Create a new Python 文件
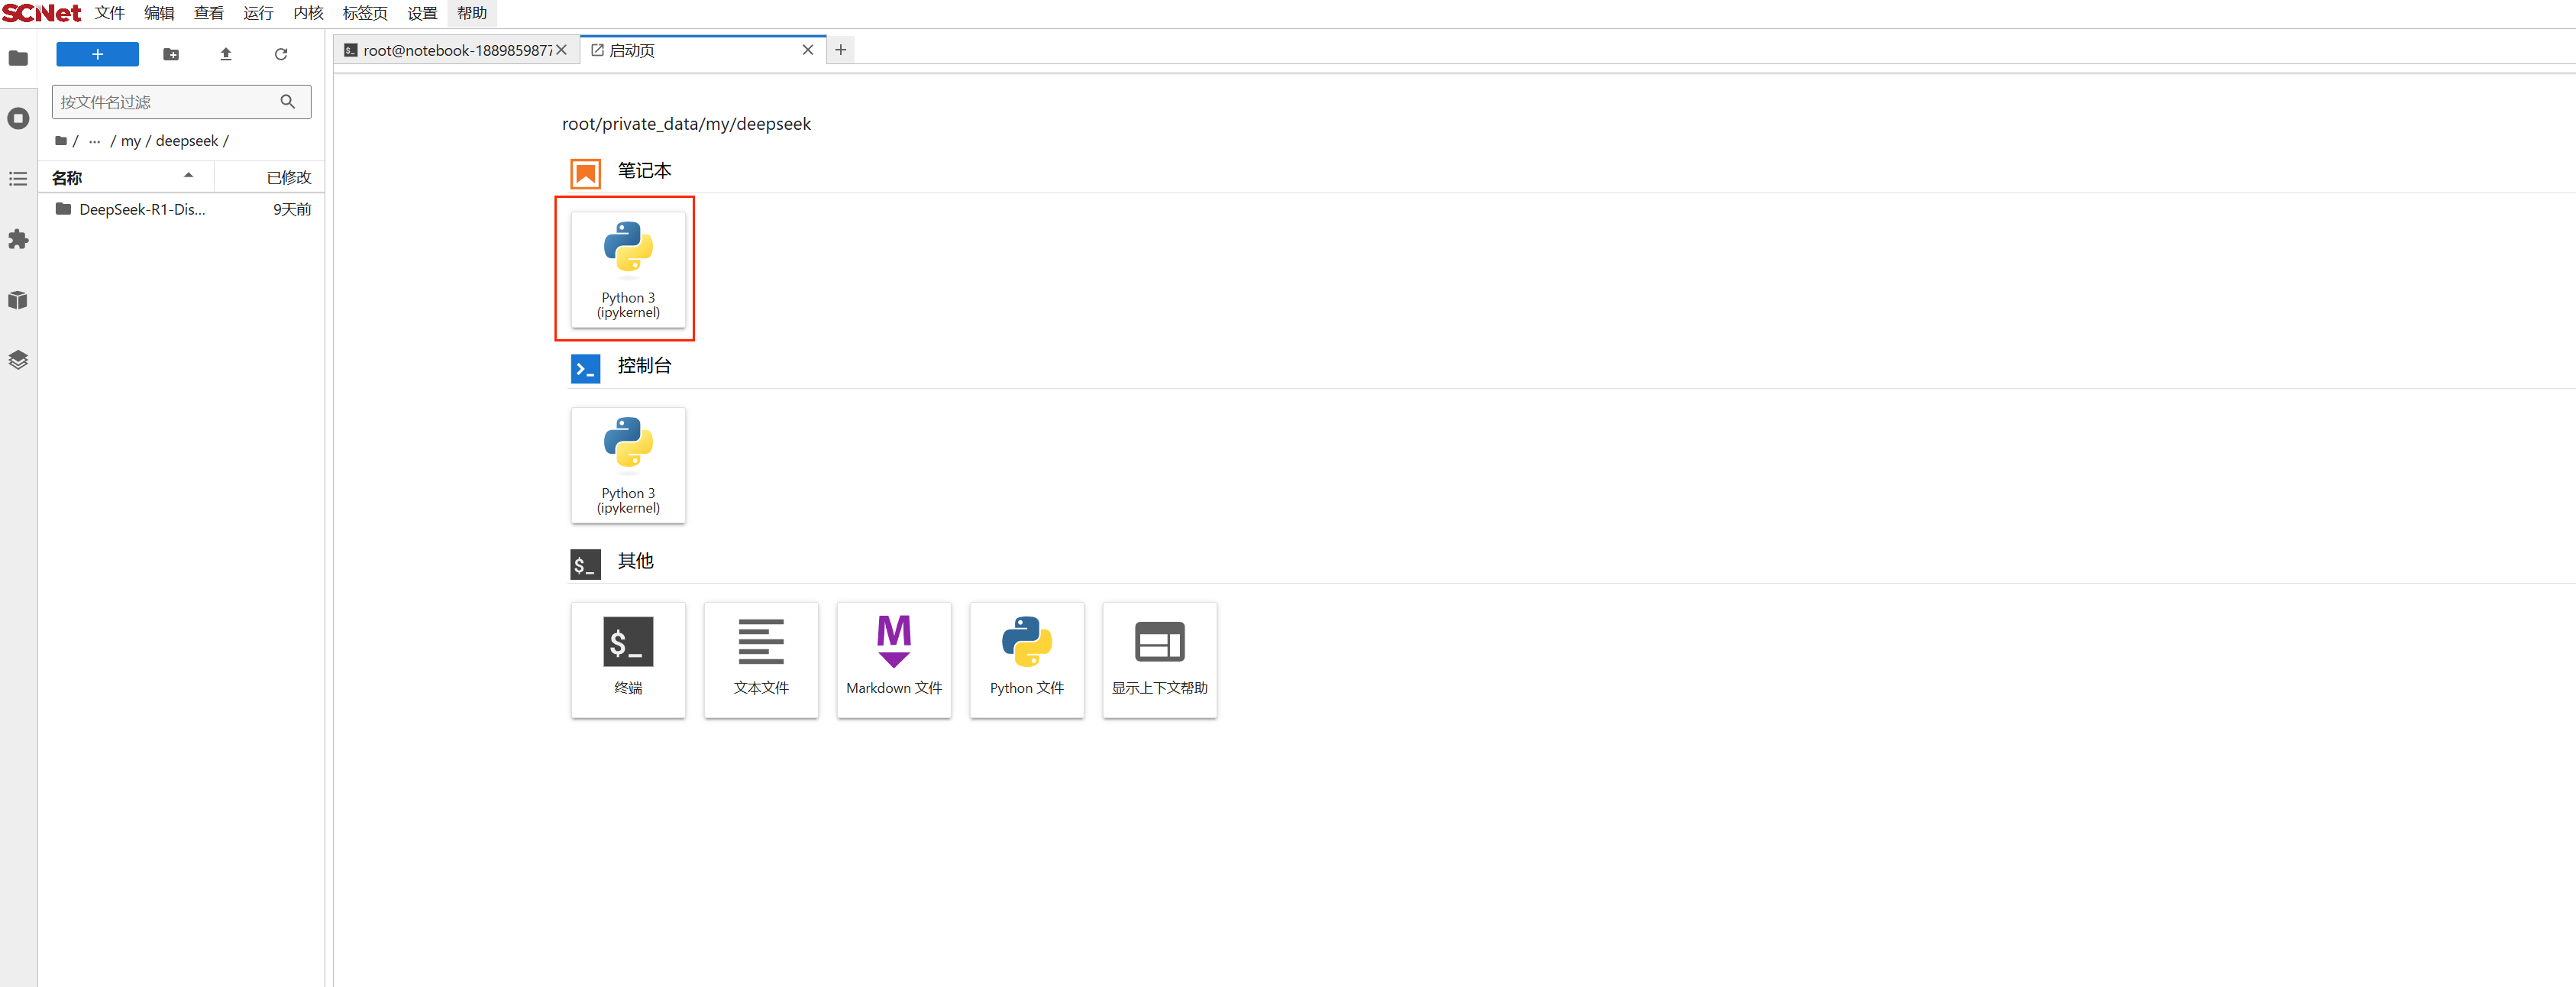Image resolution: width=2576 pixels, height=987 pixels. [1026, 659]
